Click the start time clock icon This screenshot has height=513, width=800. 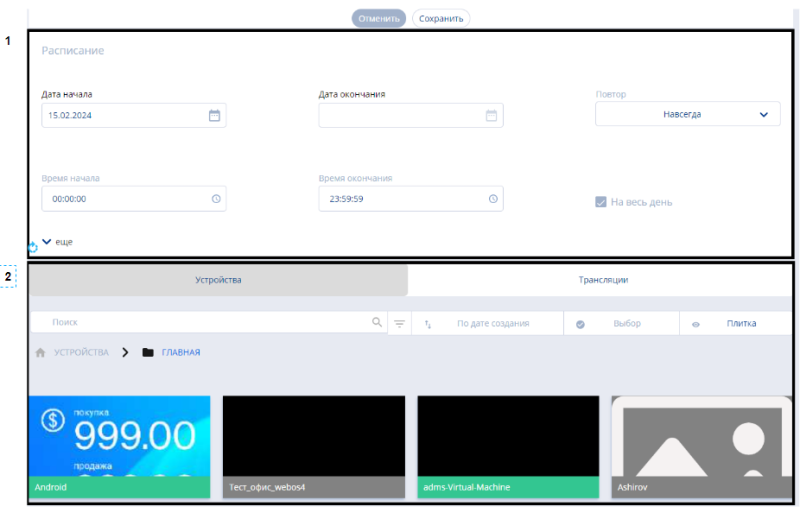[x=215, y=199]
